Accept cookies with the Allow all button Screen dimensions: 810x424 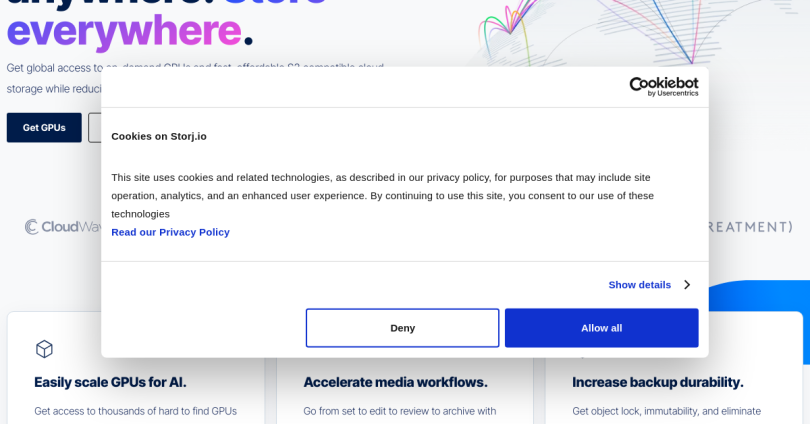click(601, 328)
